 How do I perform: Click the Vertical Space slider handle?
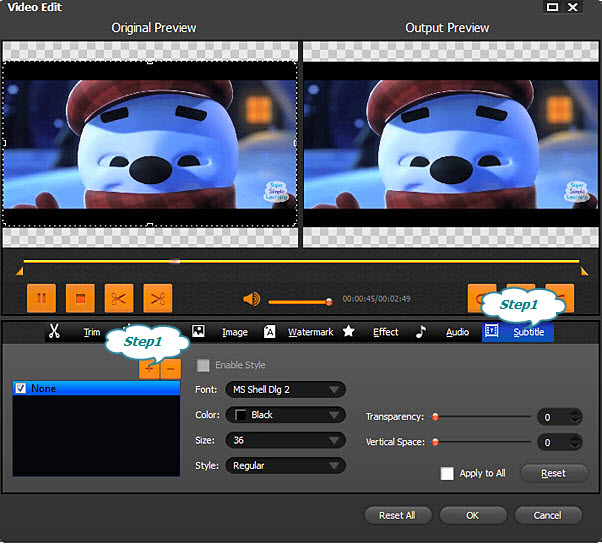(435, 442)
